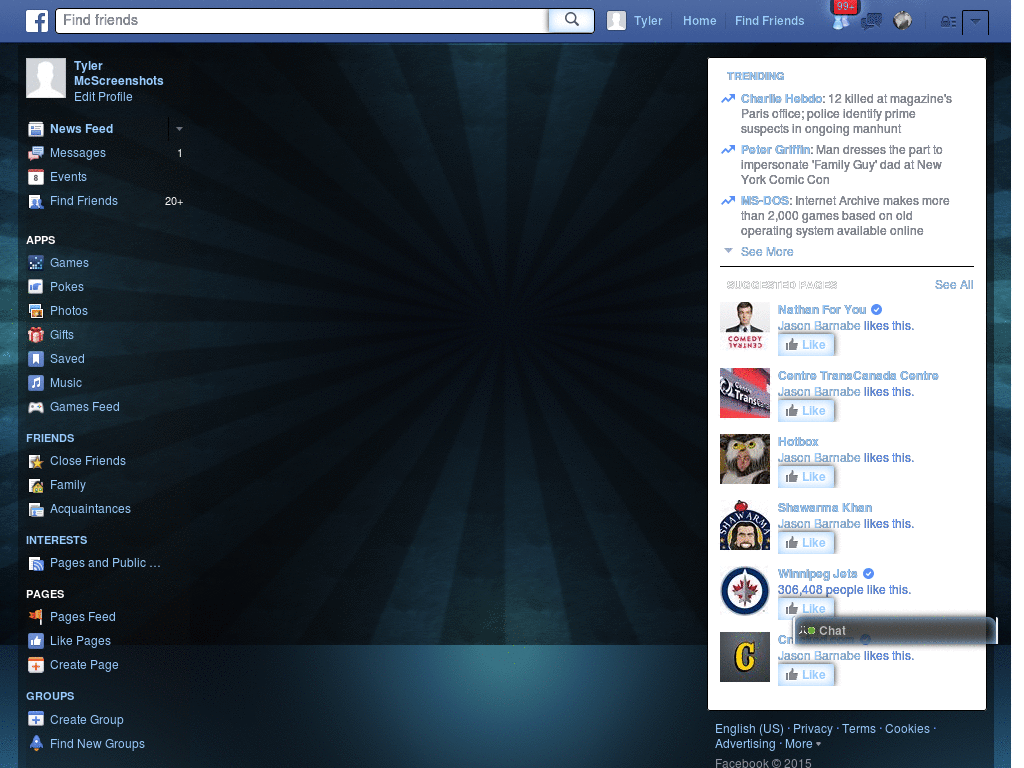Image resolution: width=1024 pixels, height=768 pixels.
Task: Click the search magnifier button
Action: 571,20
